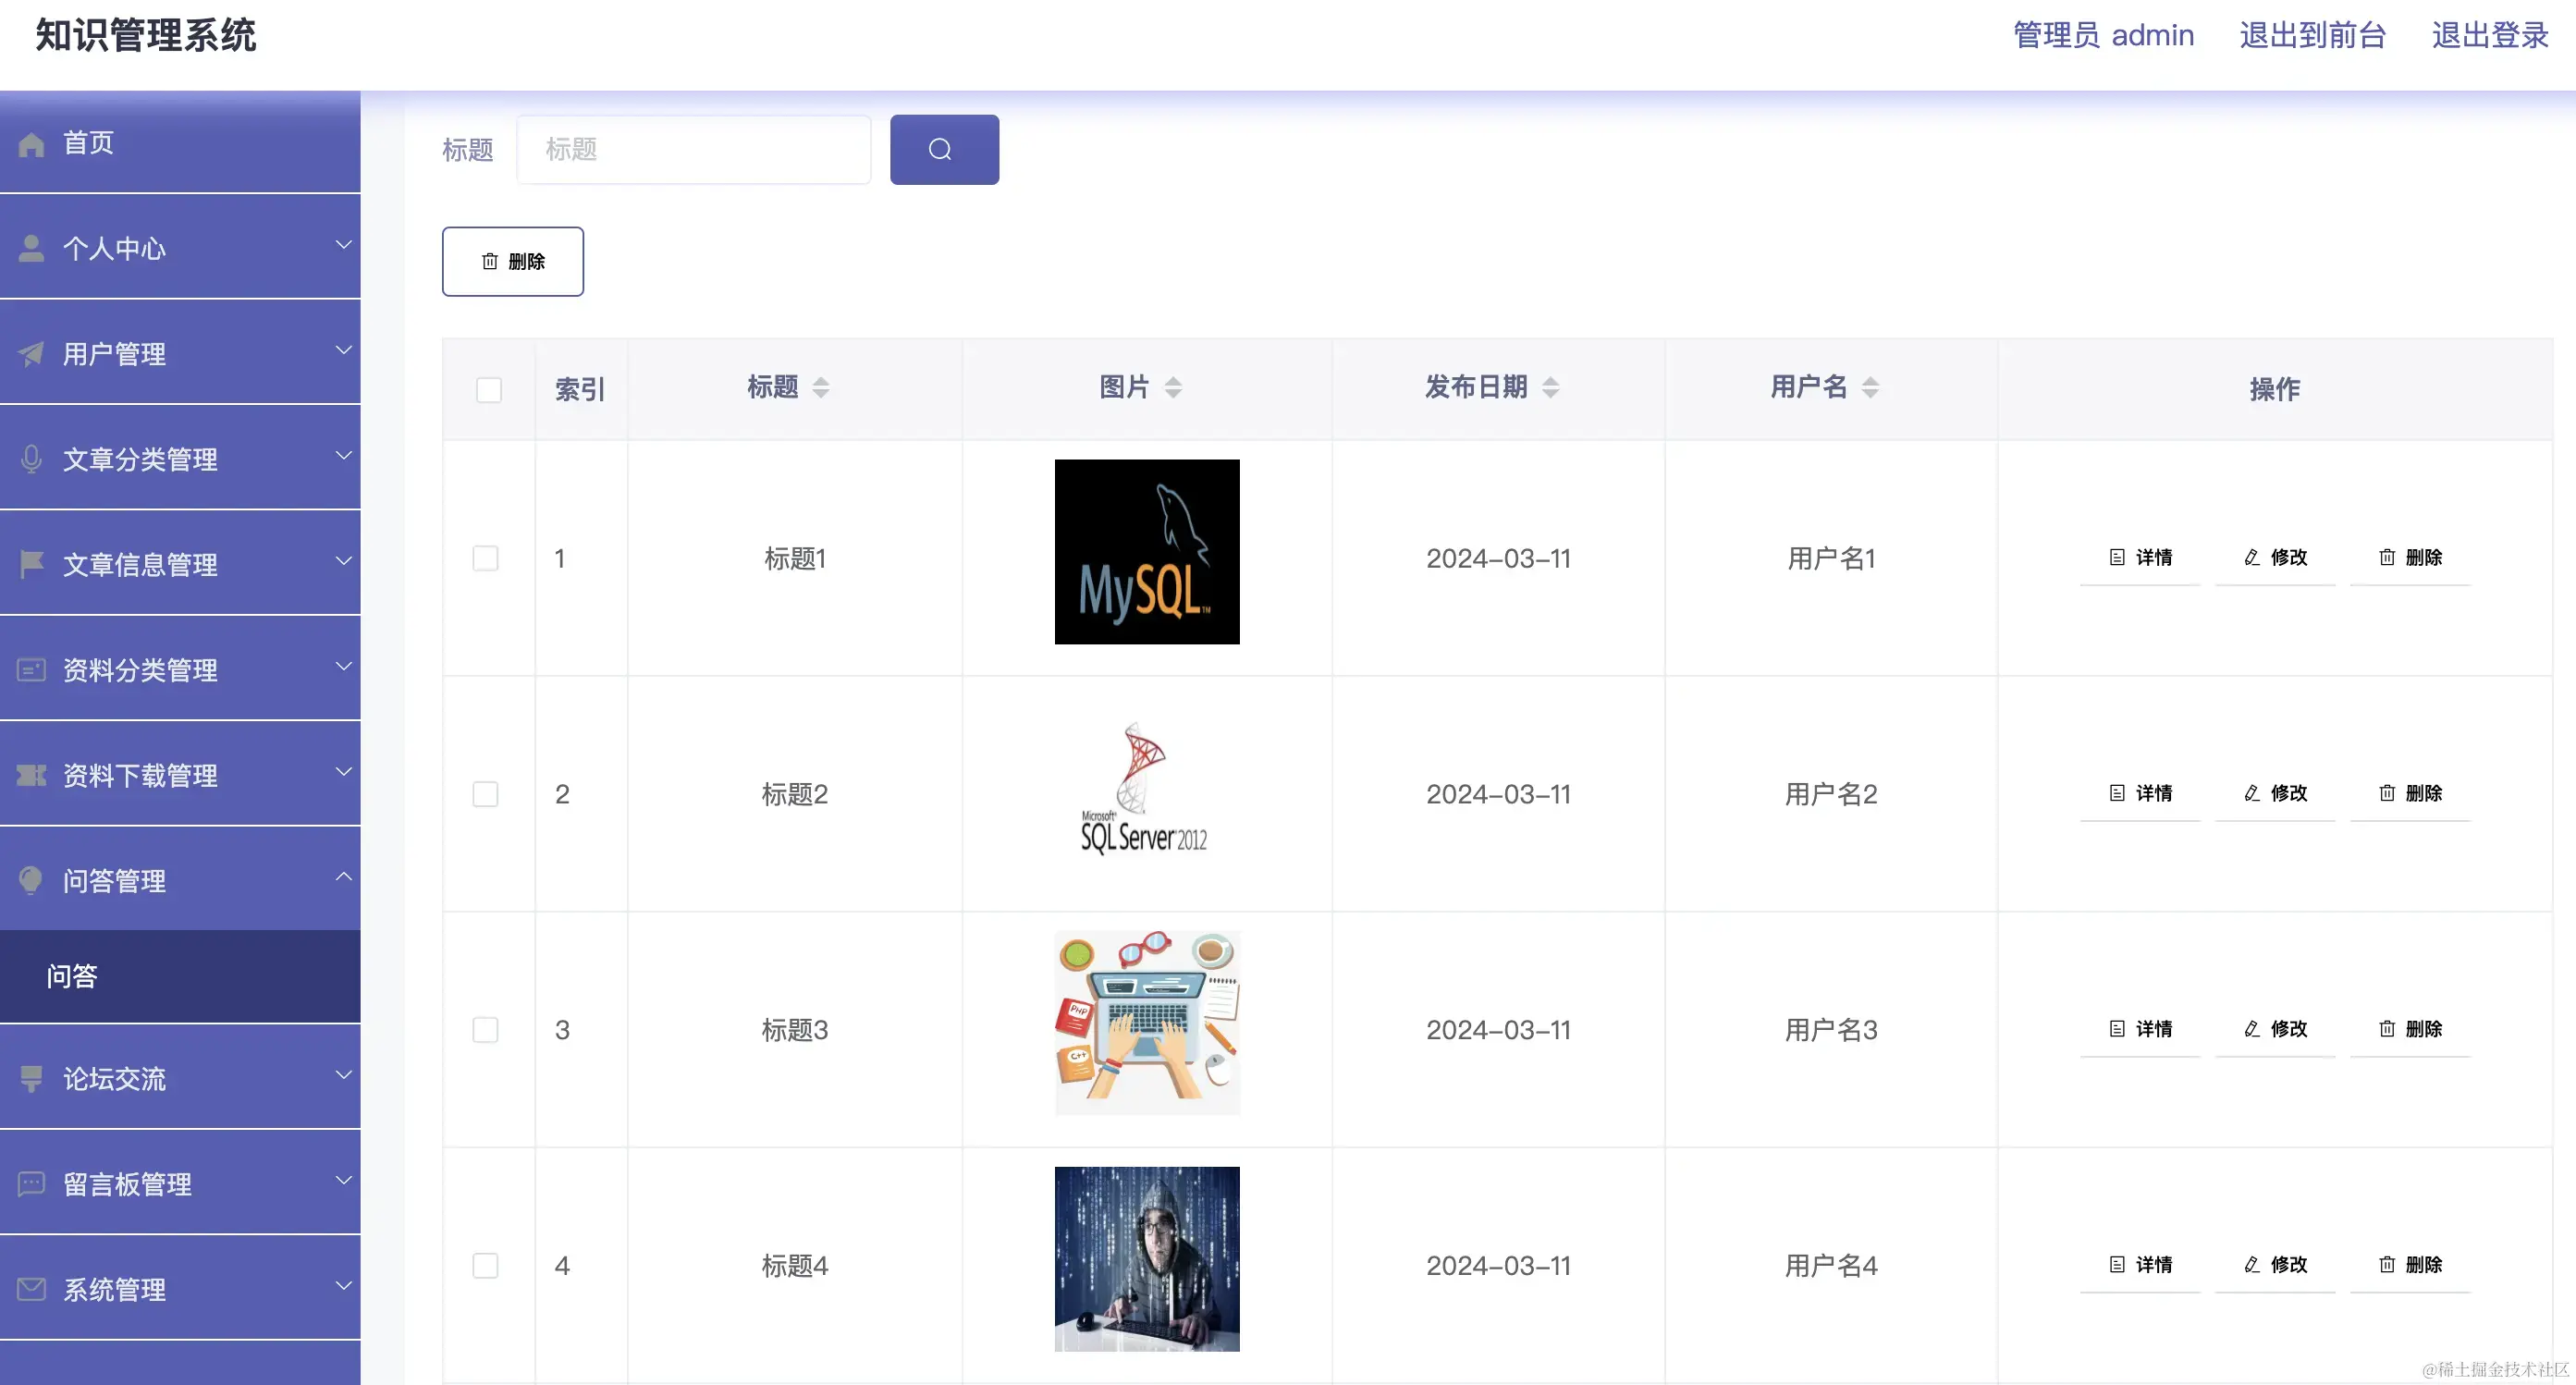Click the magnifier search button

click(943, 150)
